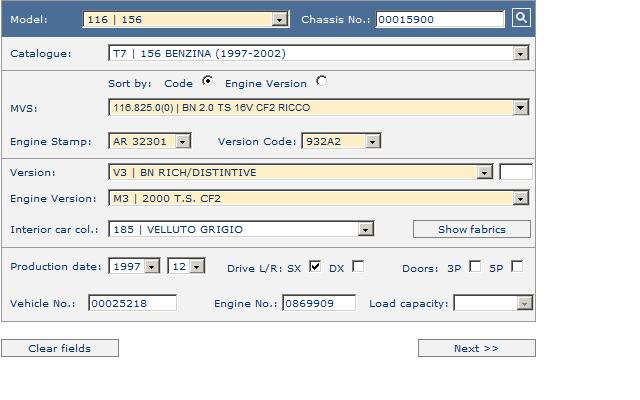
Task: Open the production year dropdown
Action: pos(151,267)
